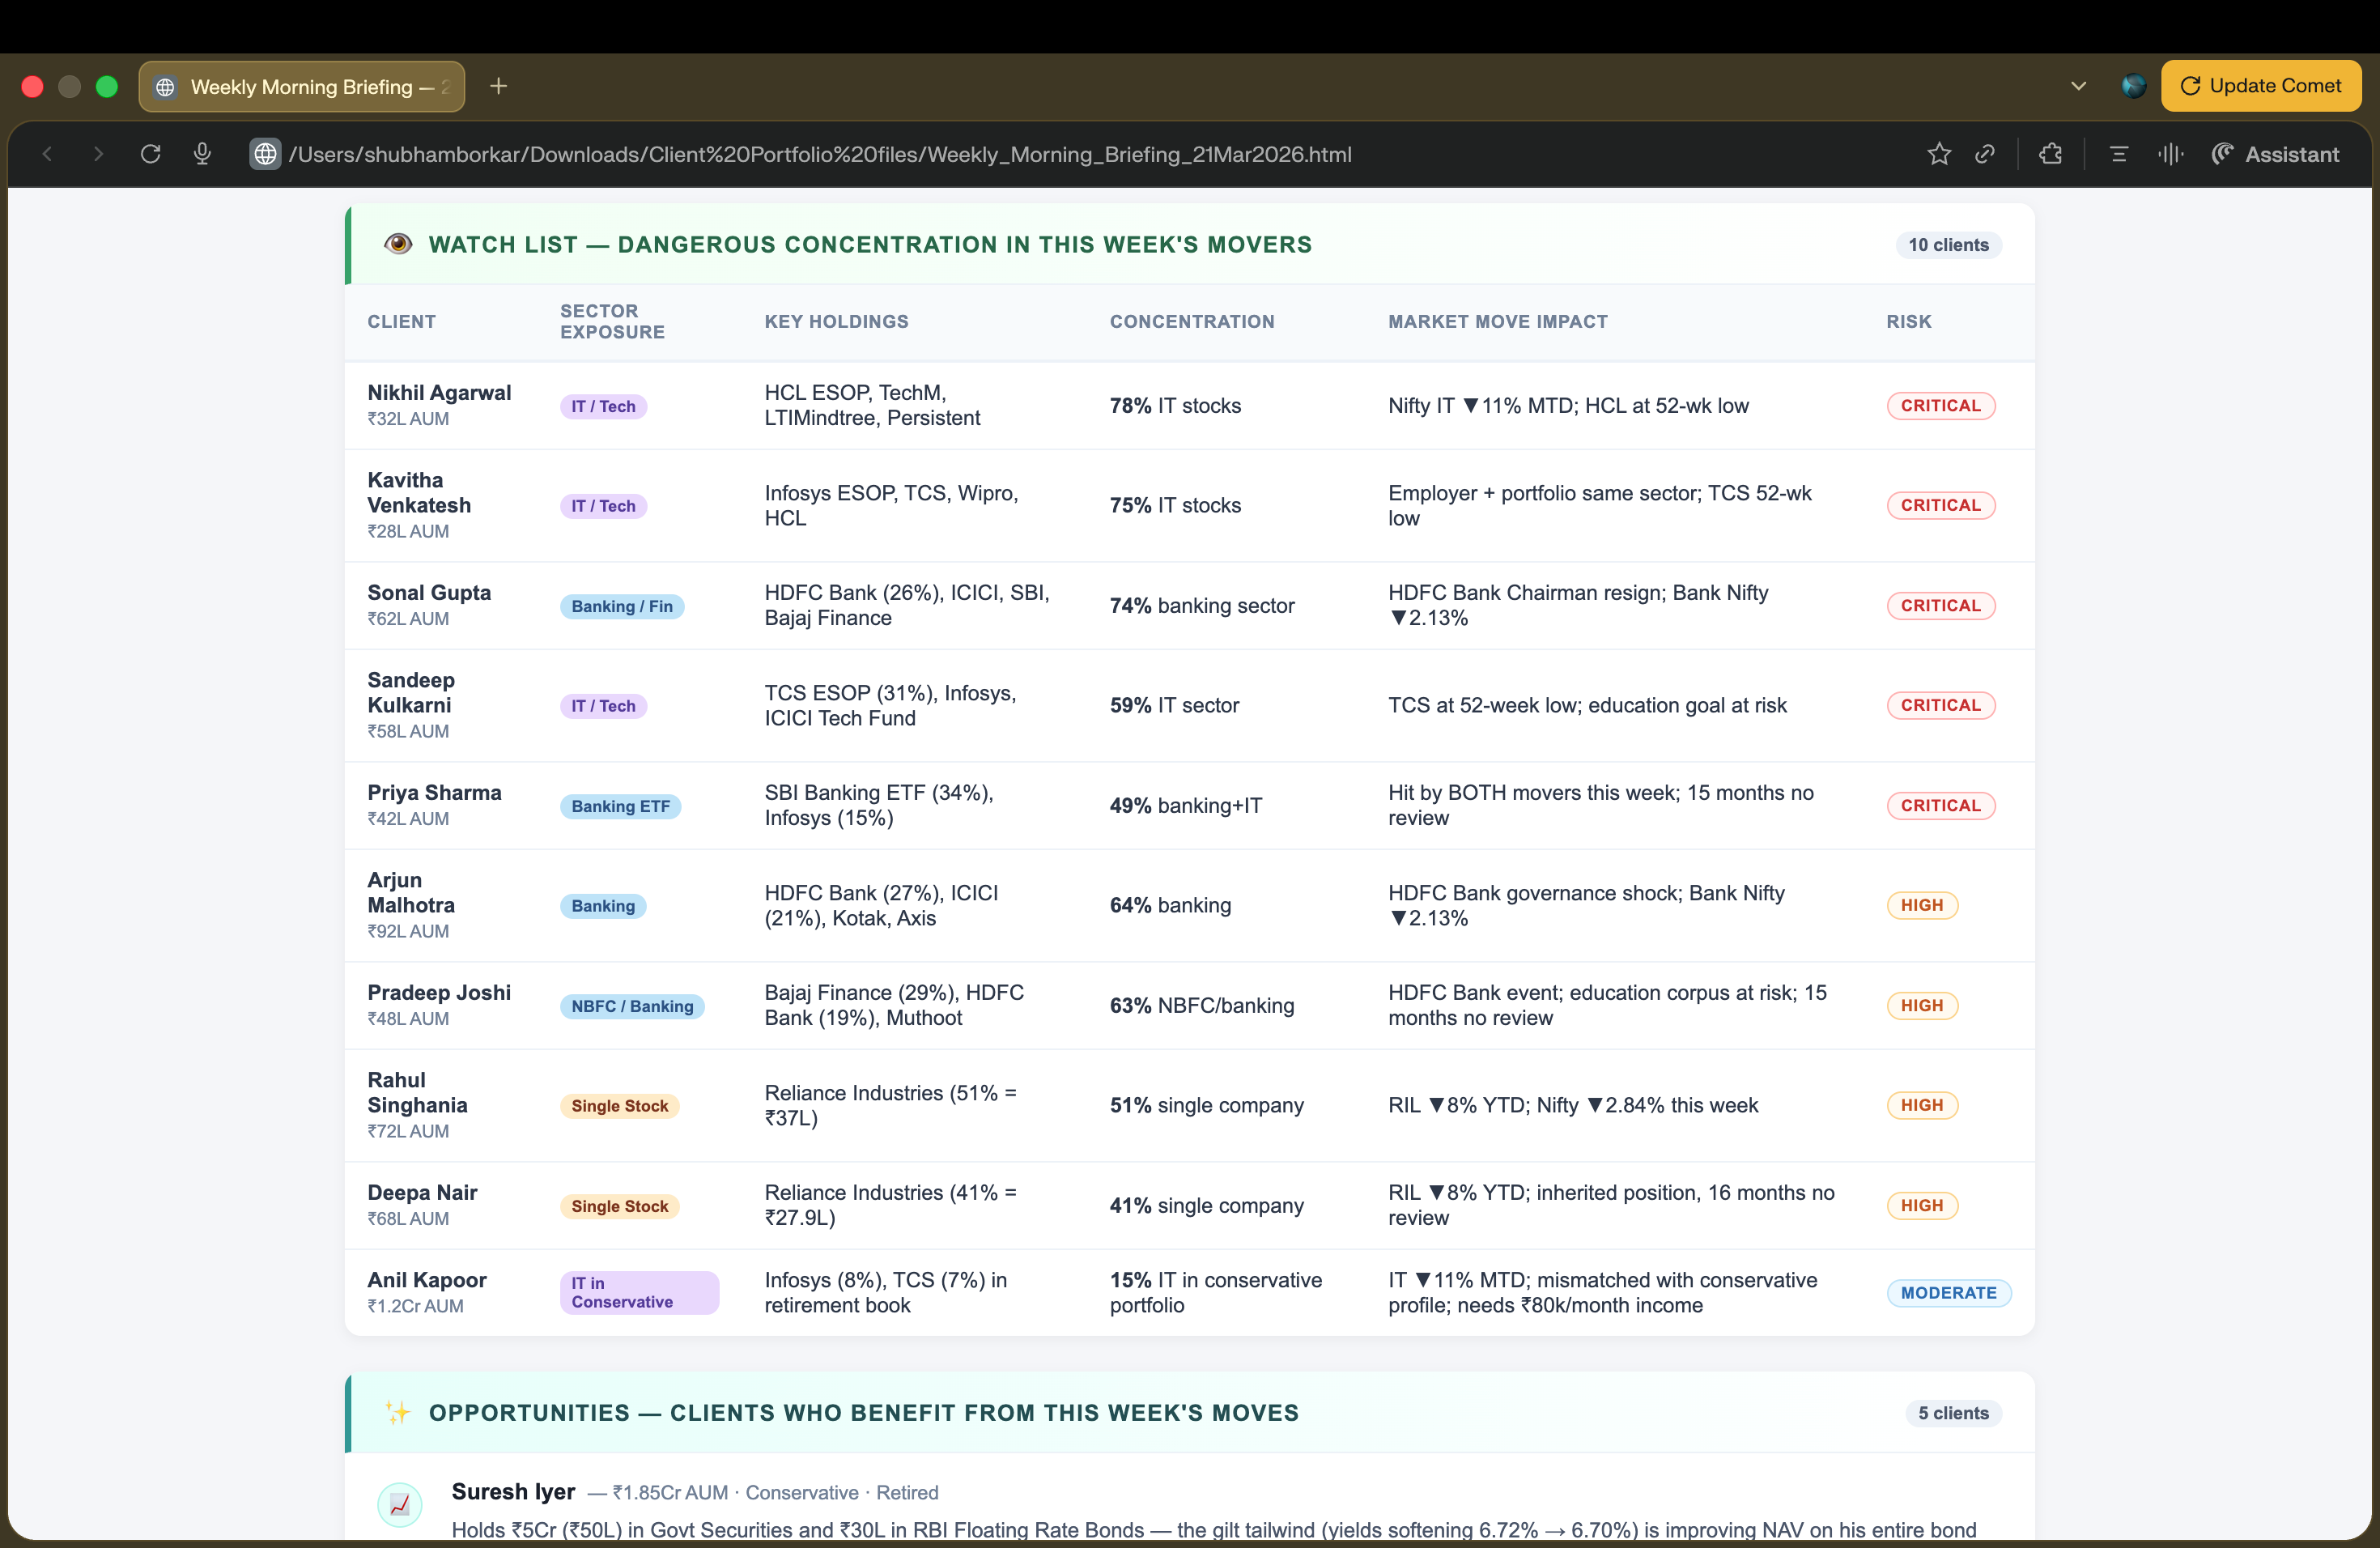The width and height of the screenshot is (2380, 1548).
Task: Click the Banking / Fin sector tag
Action: tap(621, 606)
